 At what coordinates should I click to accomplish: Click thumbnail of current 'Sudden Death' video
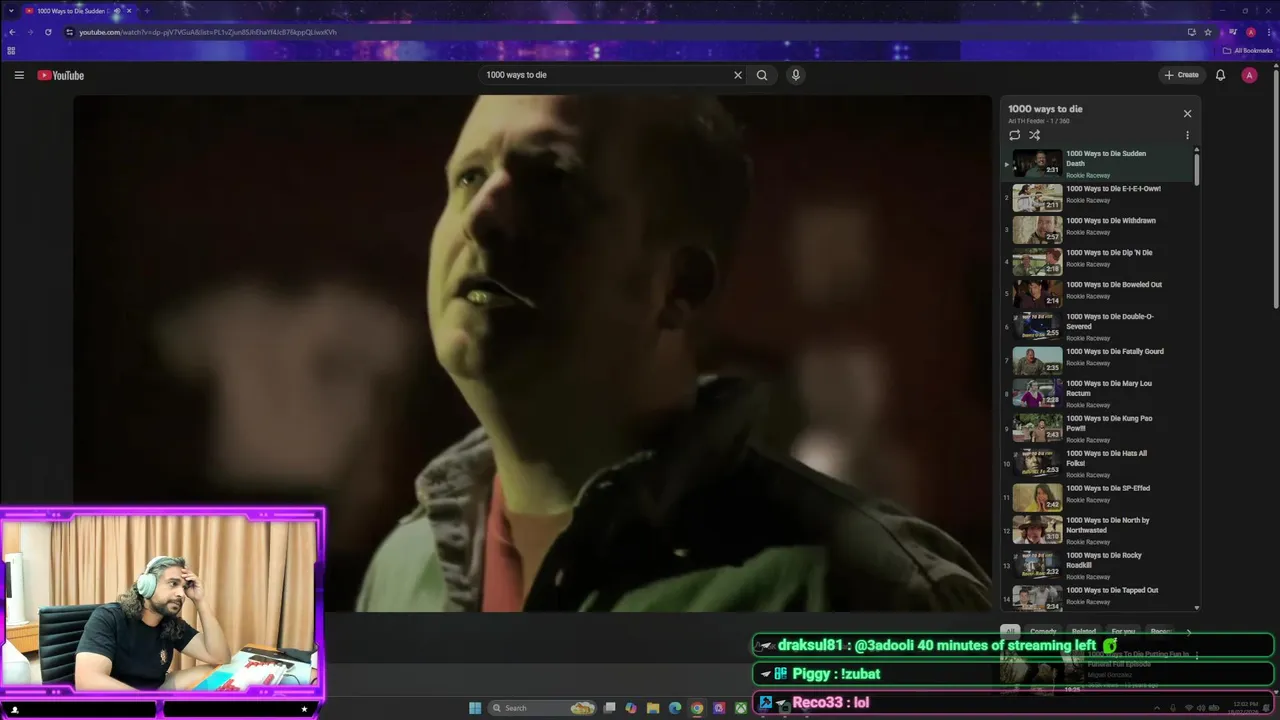[x=1037, y=163]
